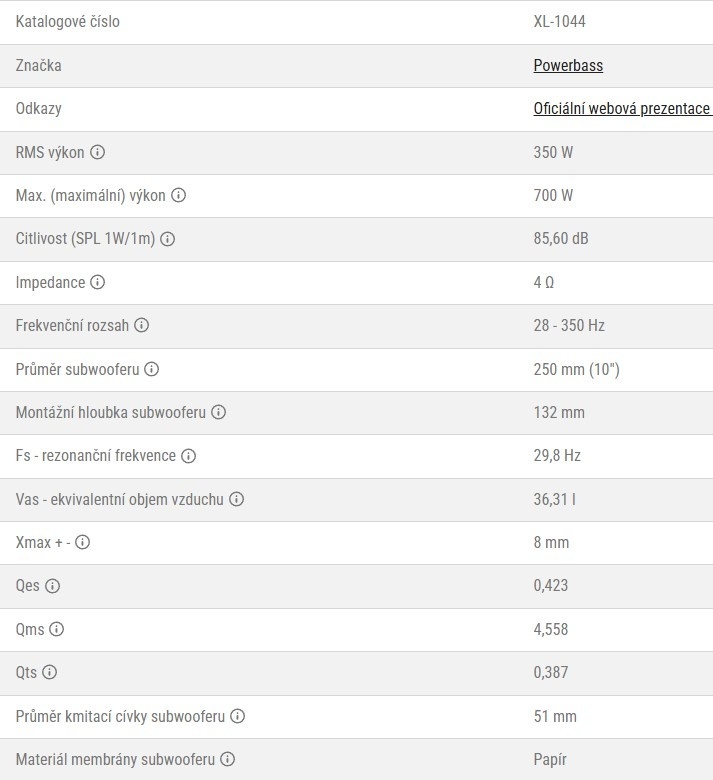Show the Qms parameter info
The width and height of the screenshot is (713, 780).
coord(57,629)
